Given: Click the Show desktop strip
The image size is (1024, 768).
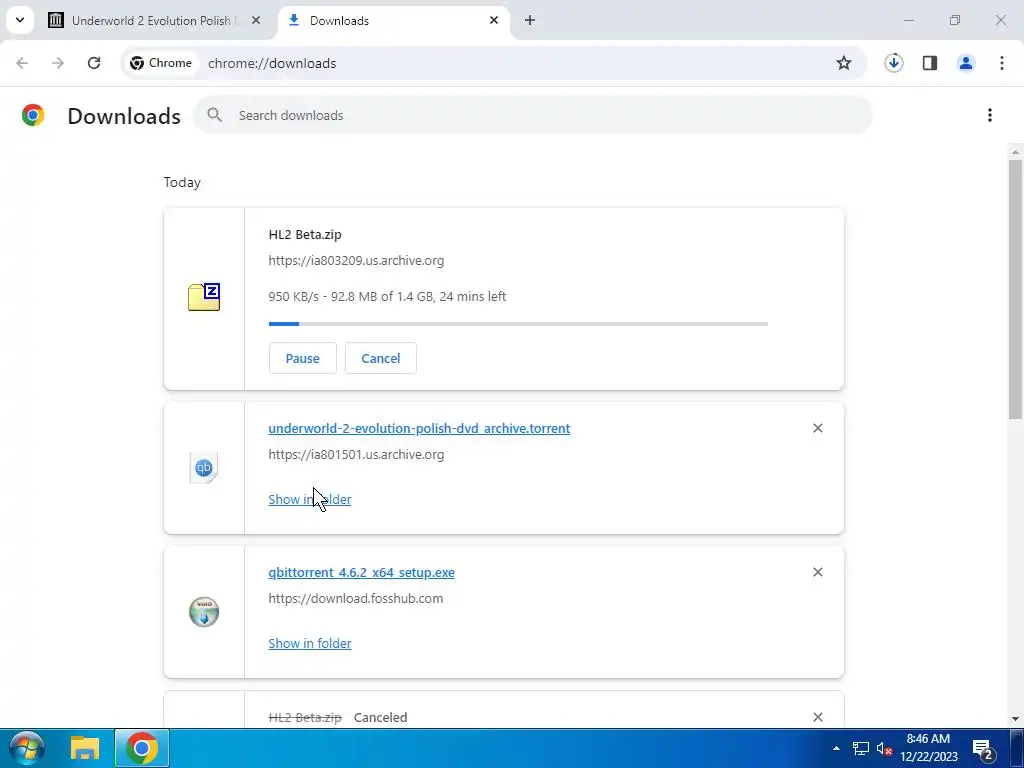Looking at the screenshot, I should 1016,748.
